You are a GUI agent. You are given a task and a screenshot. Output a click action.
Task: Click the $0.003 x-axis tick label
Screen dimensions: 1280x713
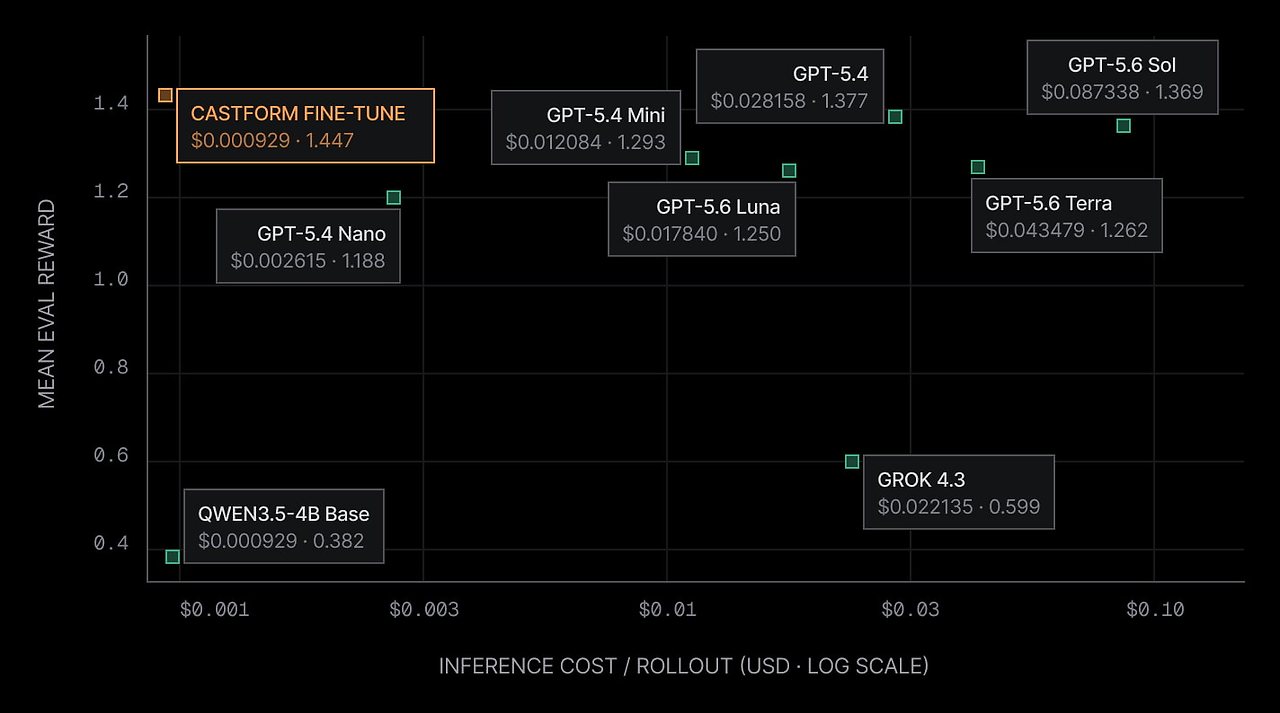(425, 609)
